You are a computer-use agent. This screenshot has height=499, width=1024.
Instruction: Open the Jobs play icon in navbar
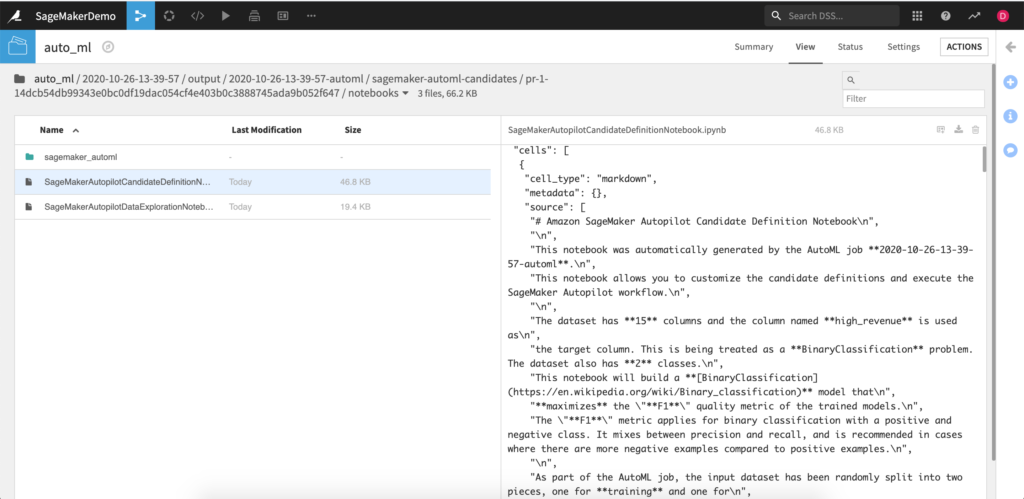click(x=225, y=16)
